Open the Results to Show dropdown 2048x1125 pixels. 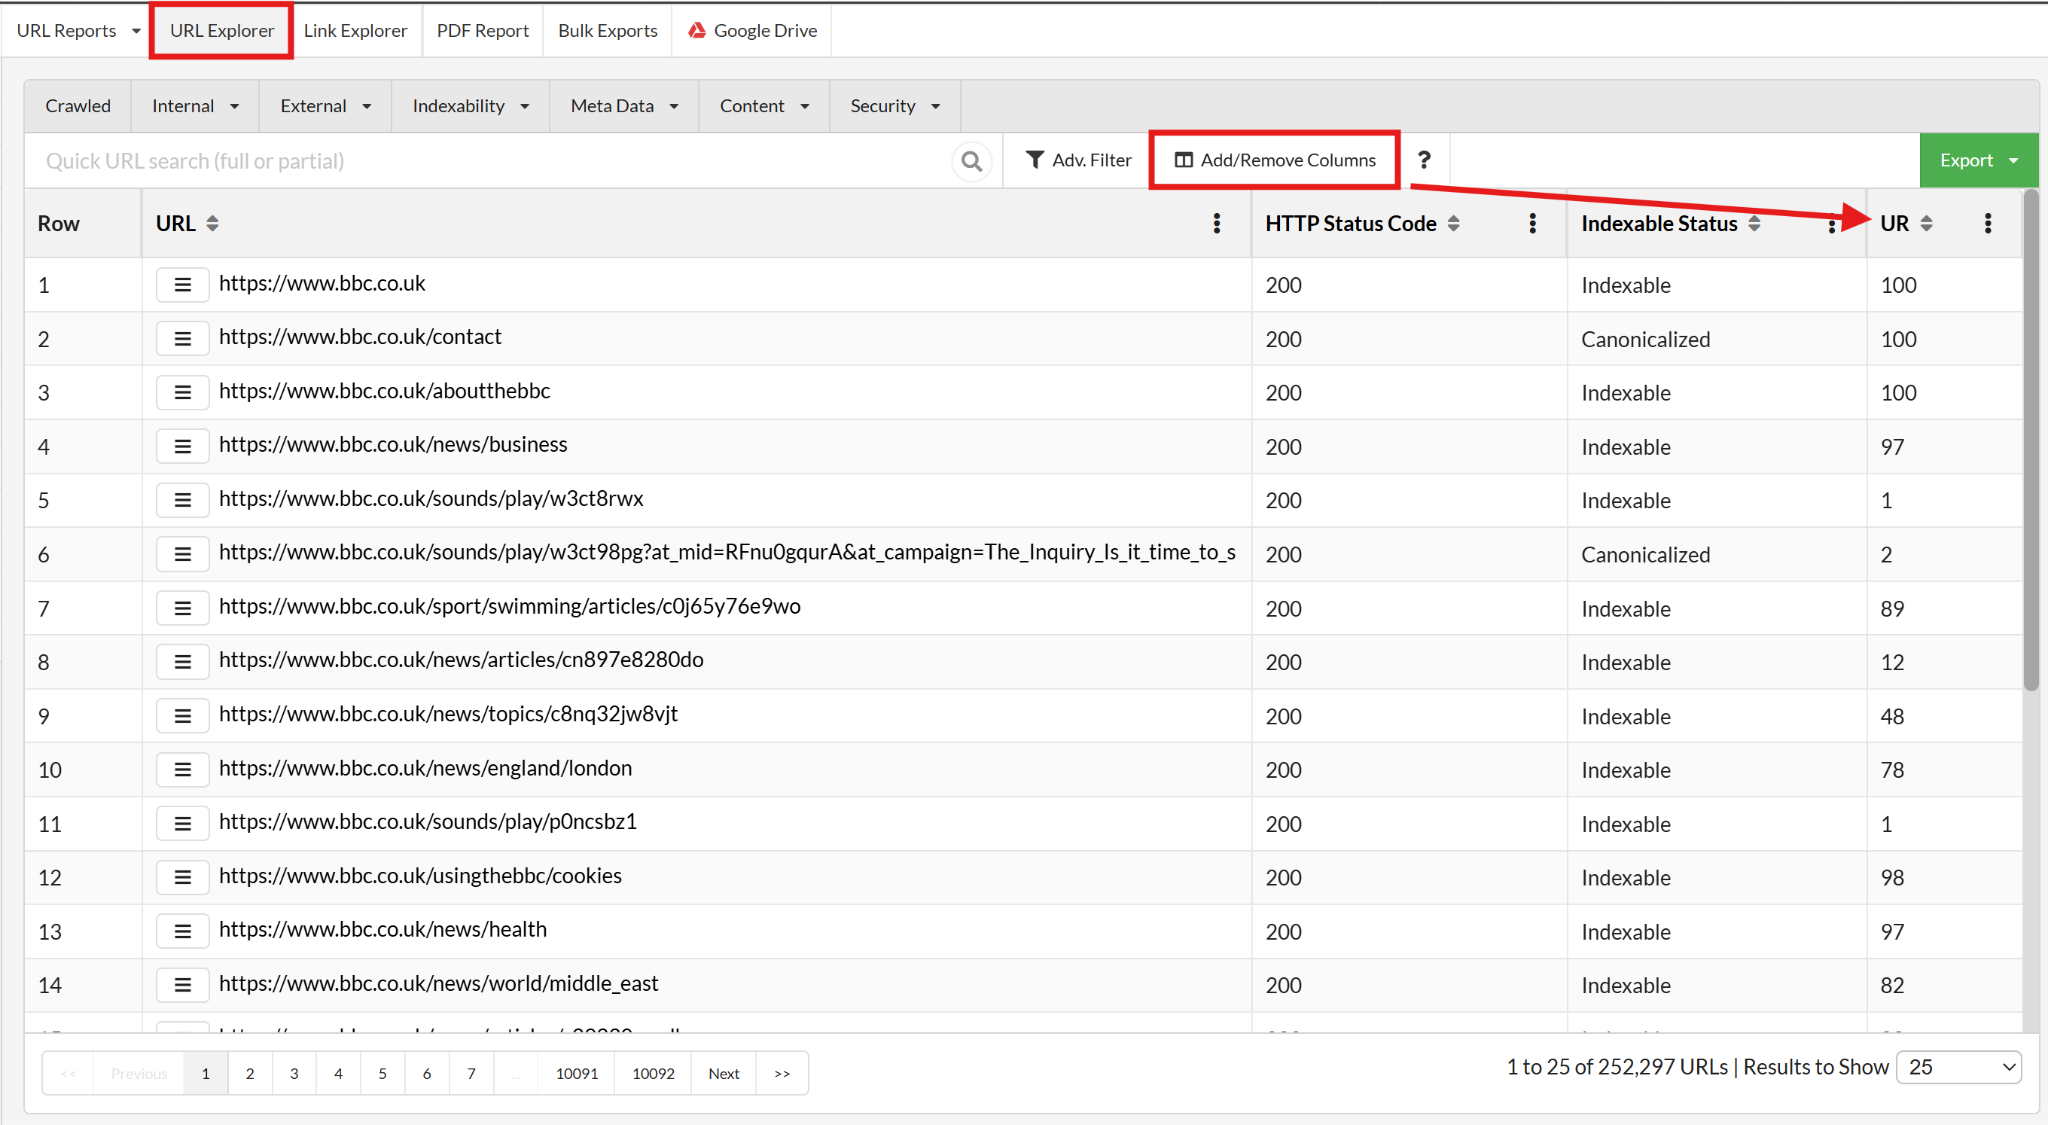[x=1957, y=1067]
